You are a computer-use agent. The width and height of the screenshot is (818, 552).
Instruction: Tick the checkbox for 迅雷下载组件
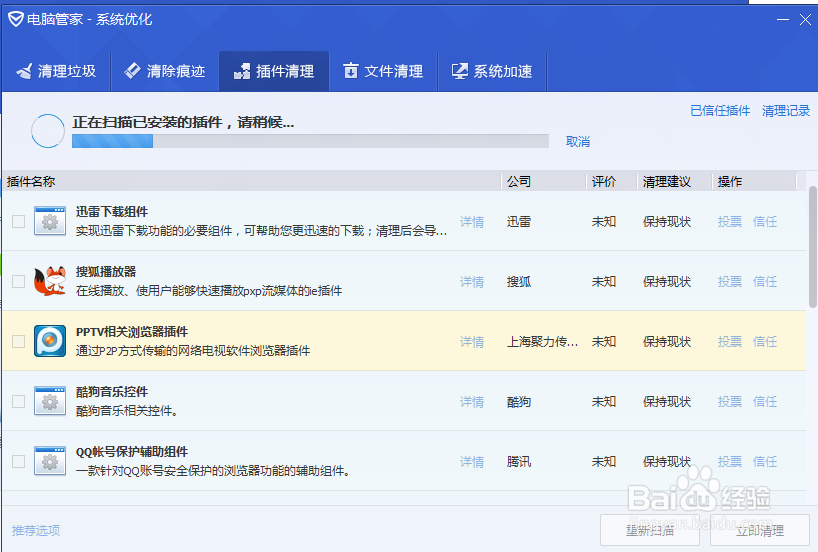pos(18,221)
